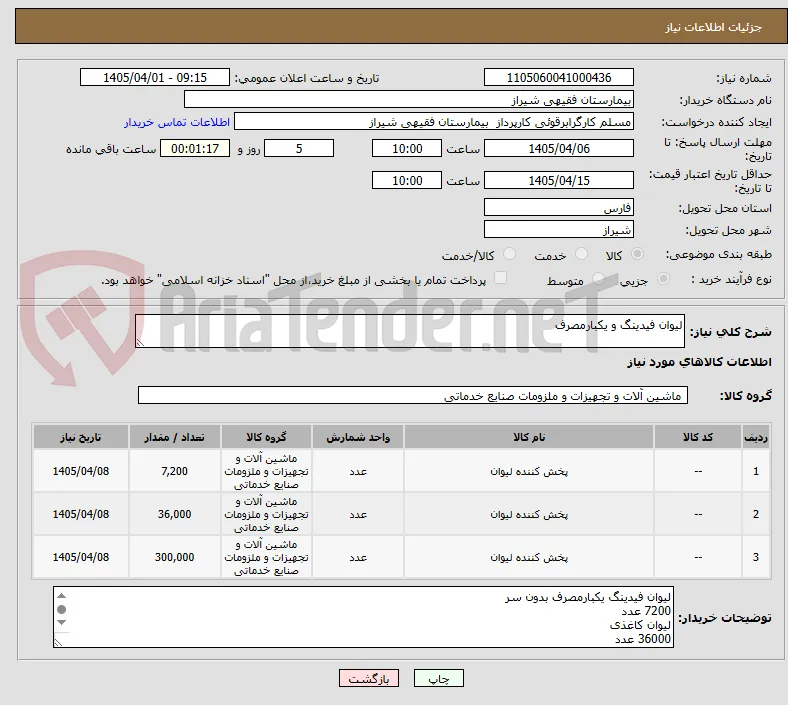Click the توضیحات خریدار text area

(x=363, y=617)
